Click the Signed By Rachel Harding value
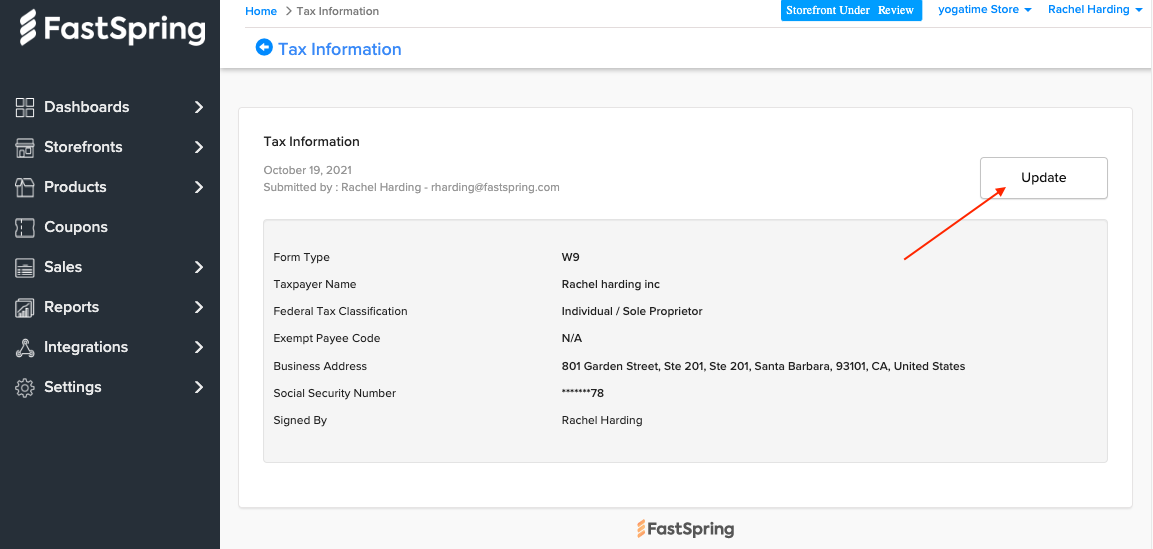 click(x=602, y=420)
